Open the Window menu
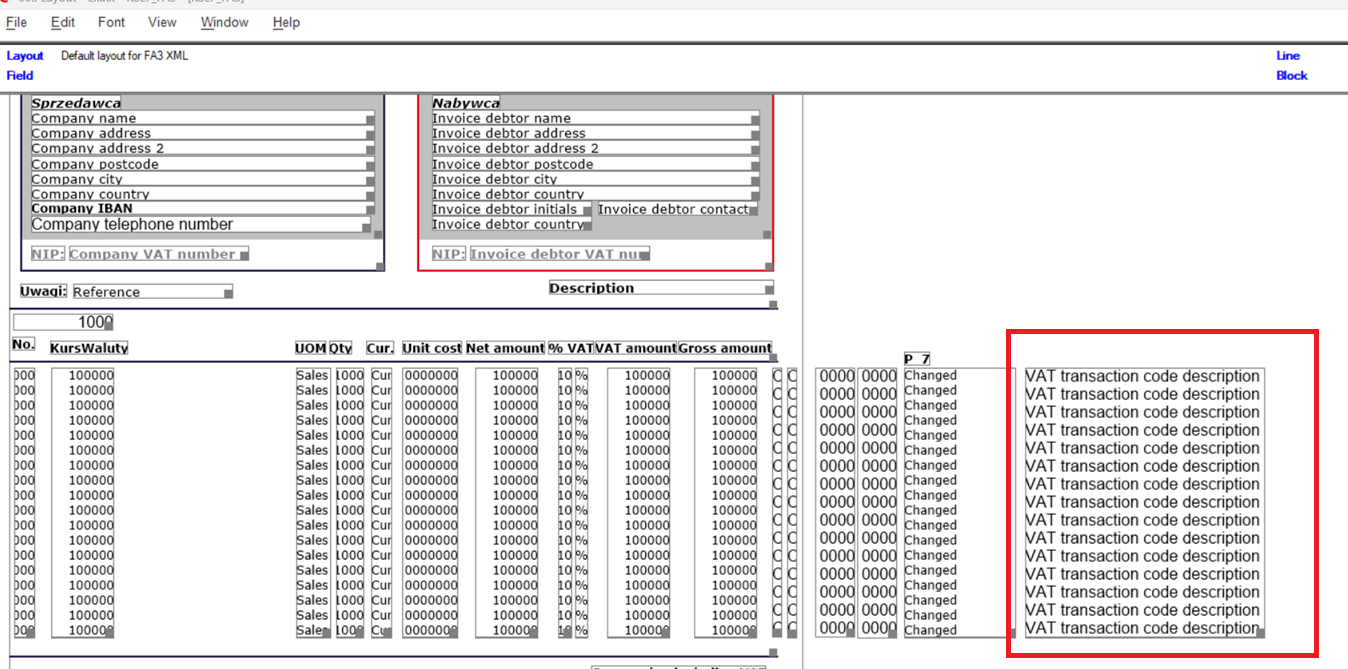 click(x=224, y=22)
